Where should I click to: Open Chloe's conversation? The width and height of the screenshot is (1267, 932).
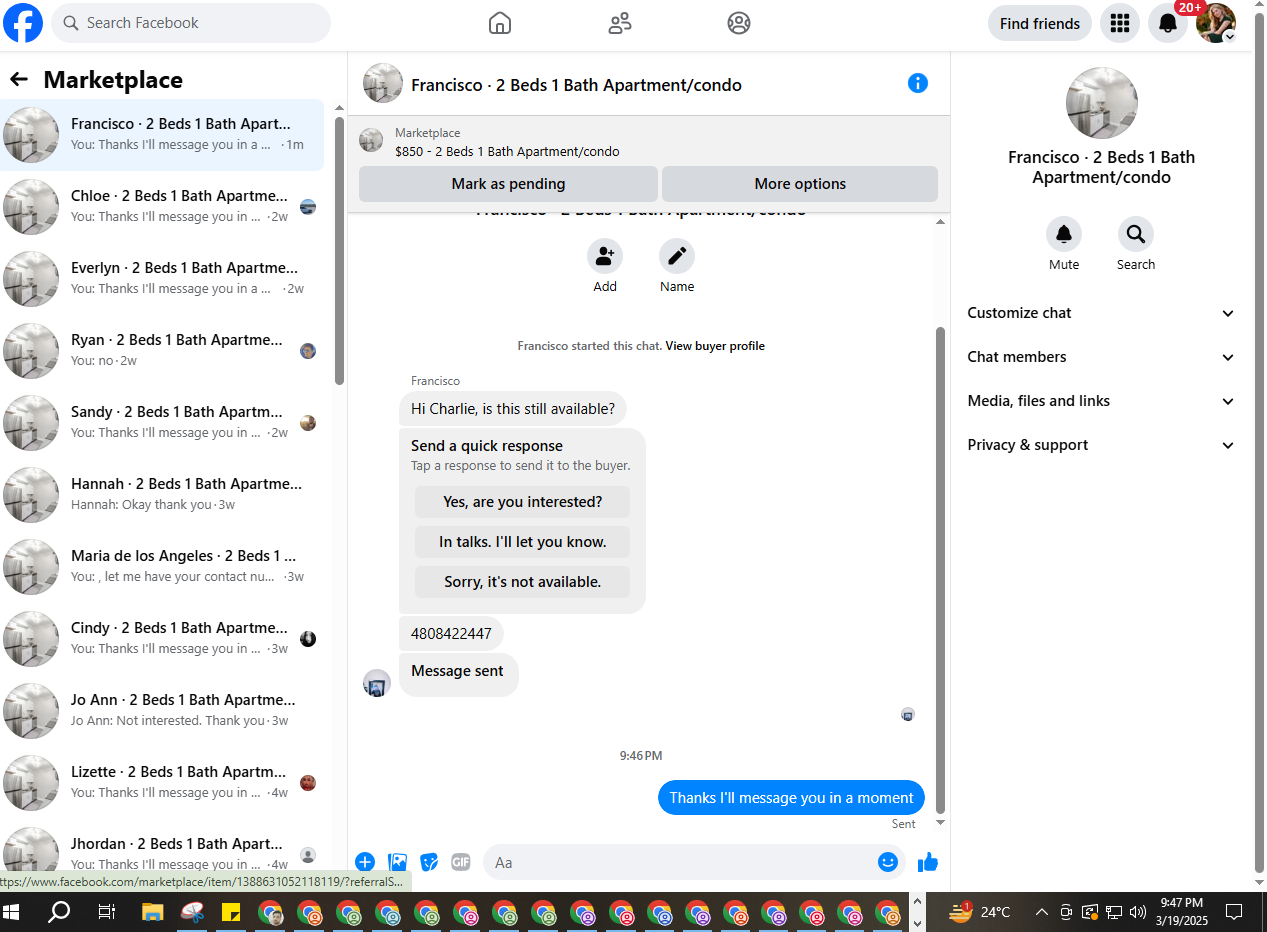click(162, 207)
